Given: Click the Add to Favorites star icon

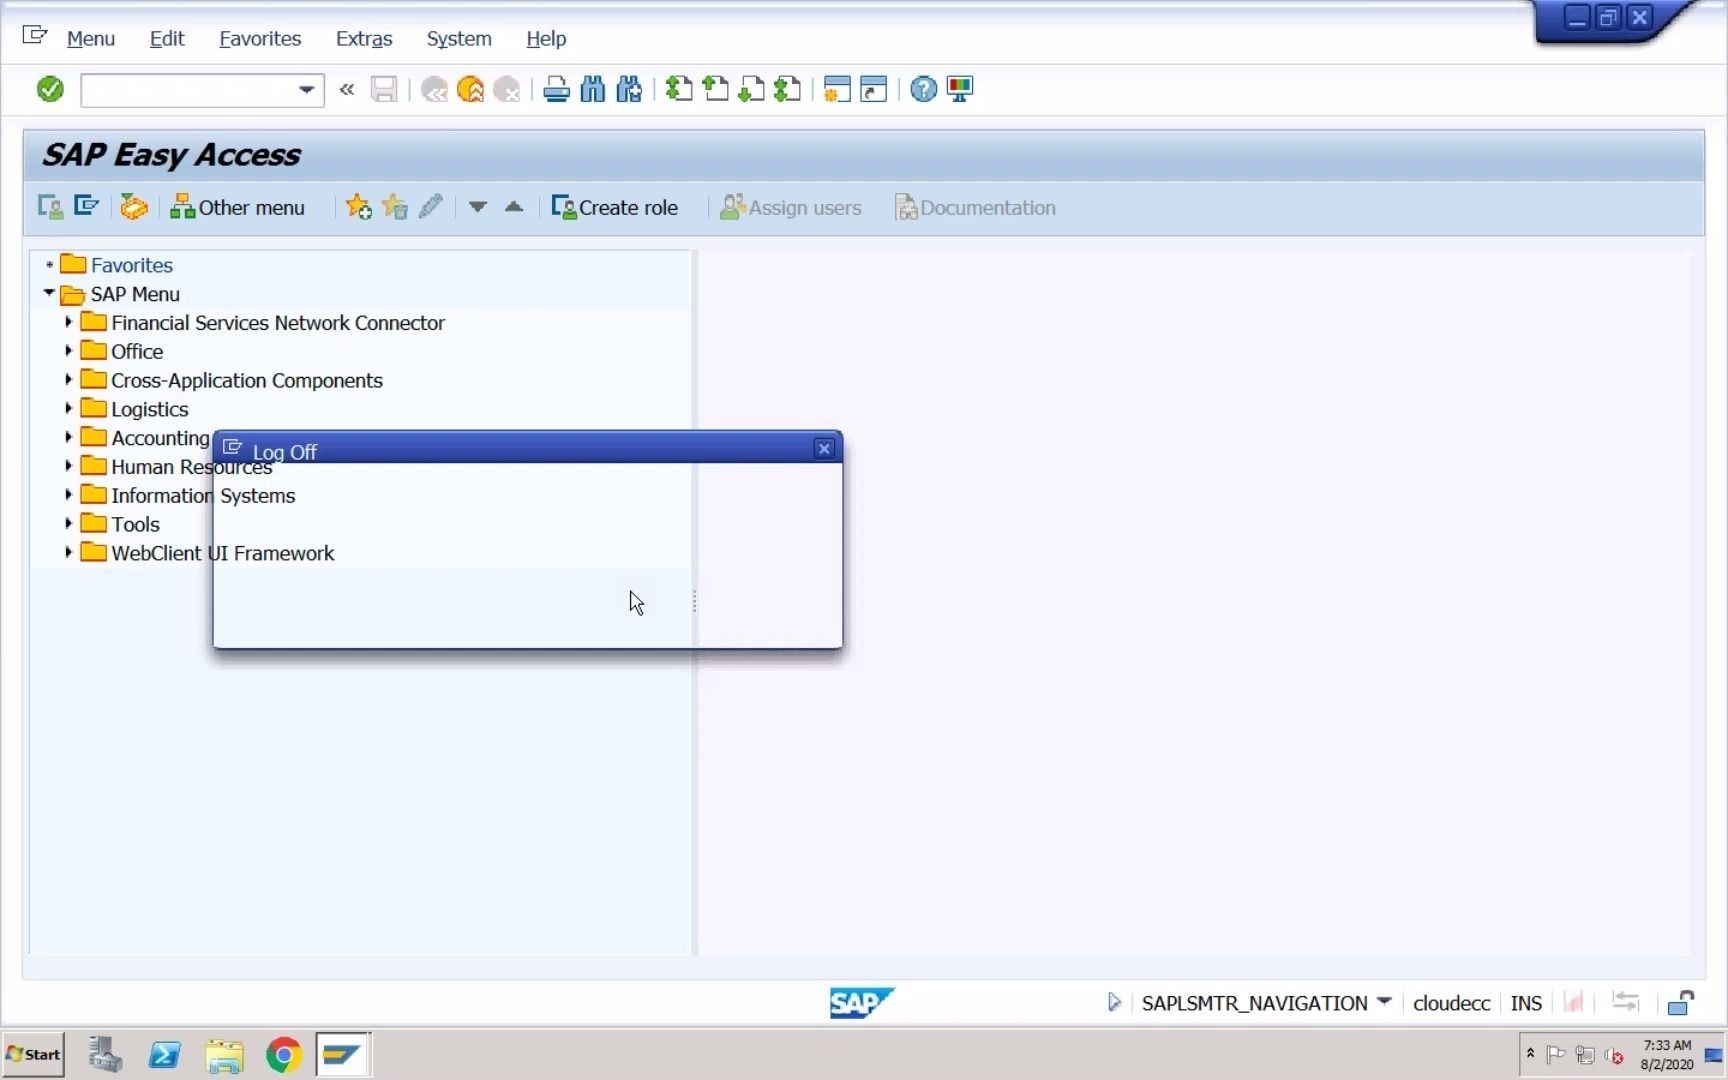Looking at the screenshot, I should pyautogui.click(x=358, y=207).
